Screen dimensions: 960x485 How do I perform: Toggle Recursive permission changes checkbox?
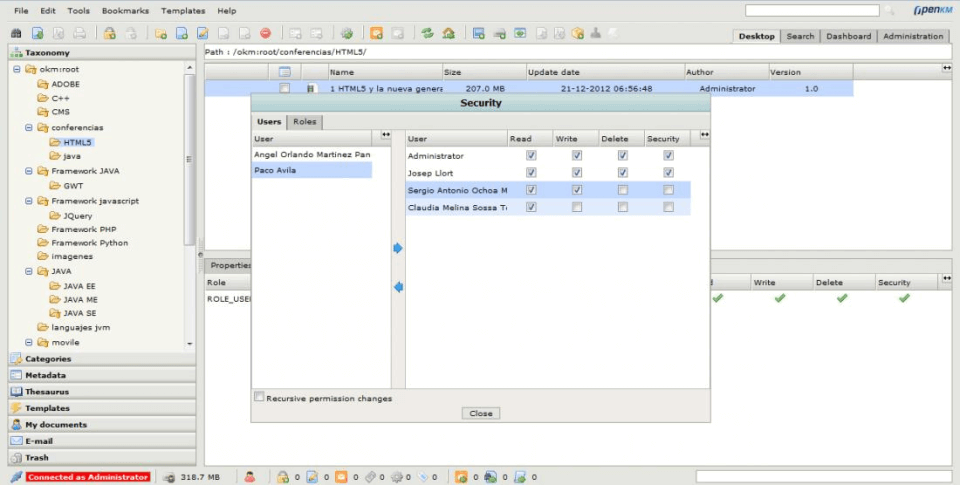pyautogui.click(x=260, y=397)
